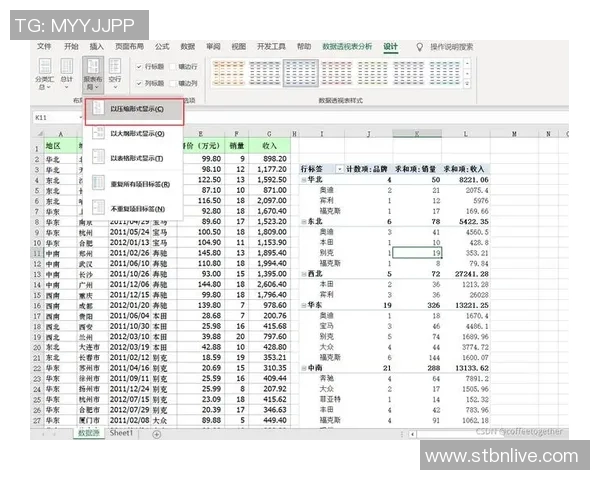Switch to the 公式 (Formulas) tab
This screenshot has width=600, height=480.
point(162,46)
